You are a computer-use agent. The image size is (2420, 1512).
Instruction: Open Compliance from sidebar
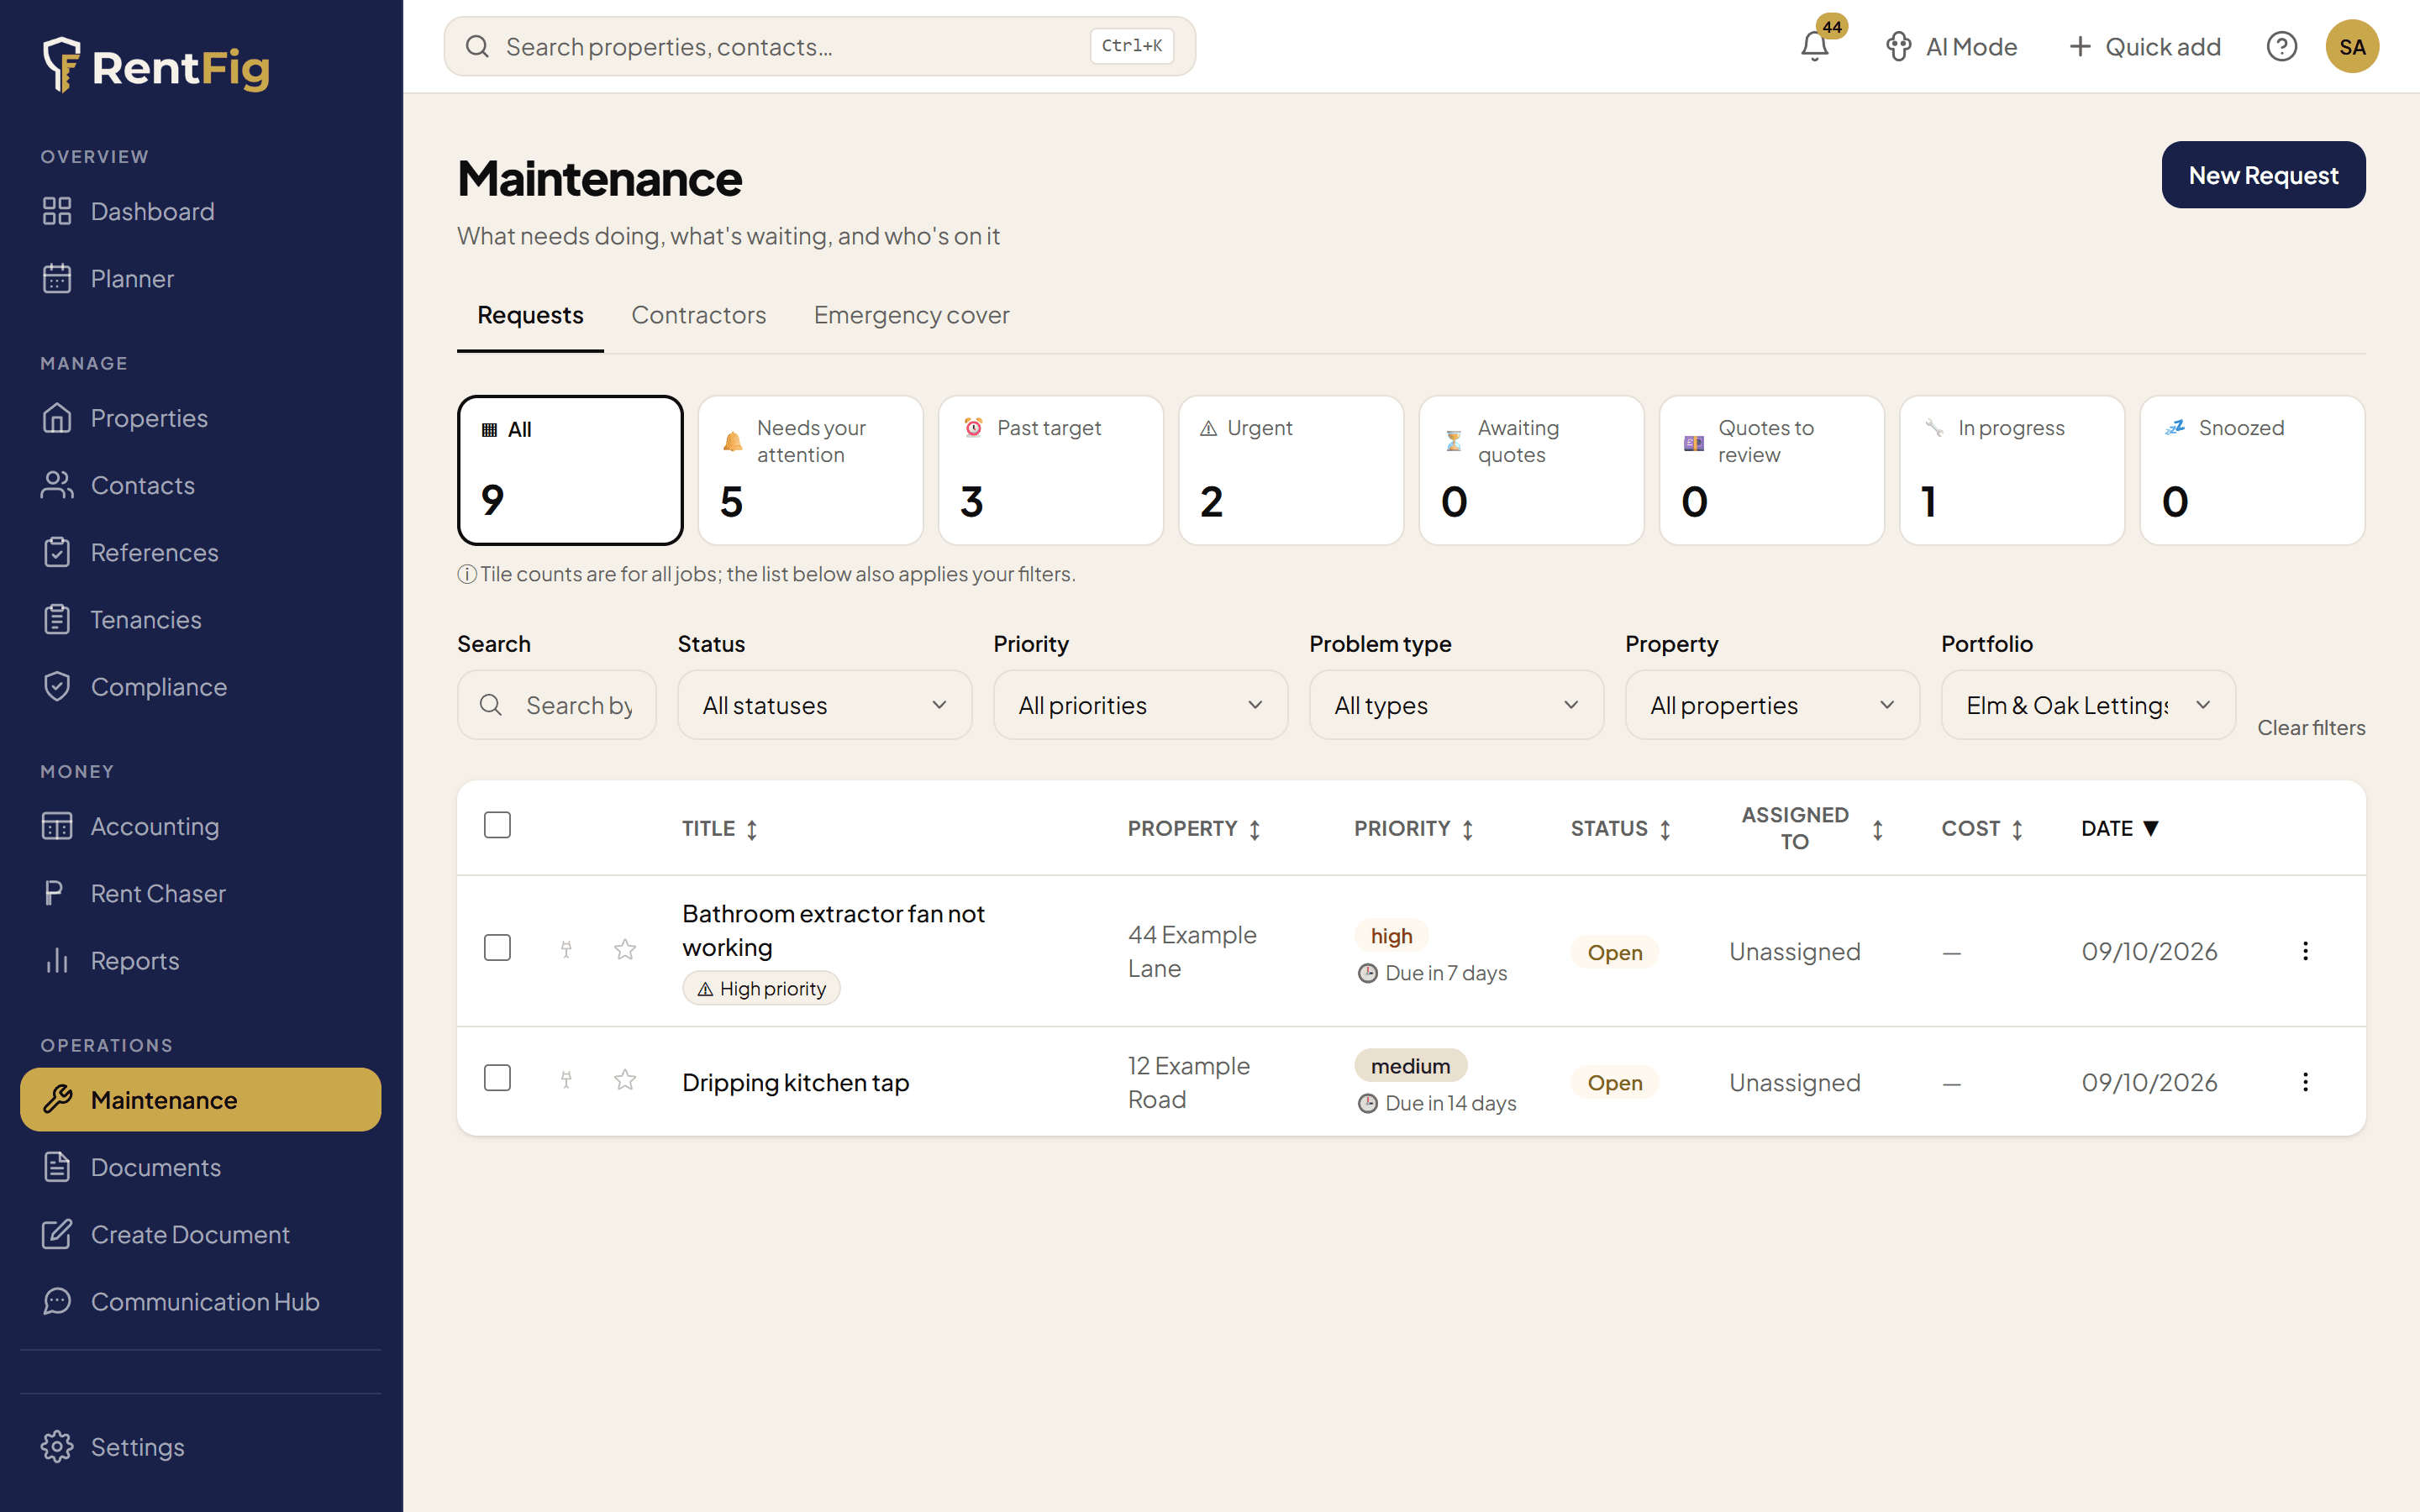[x=200, y=687]
